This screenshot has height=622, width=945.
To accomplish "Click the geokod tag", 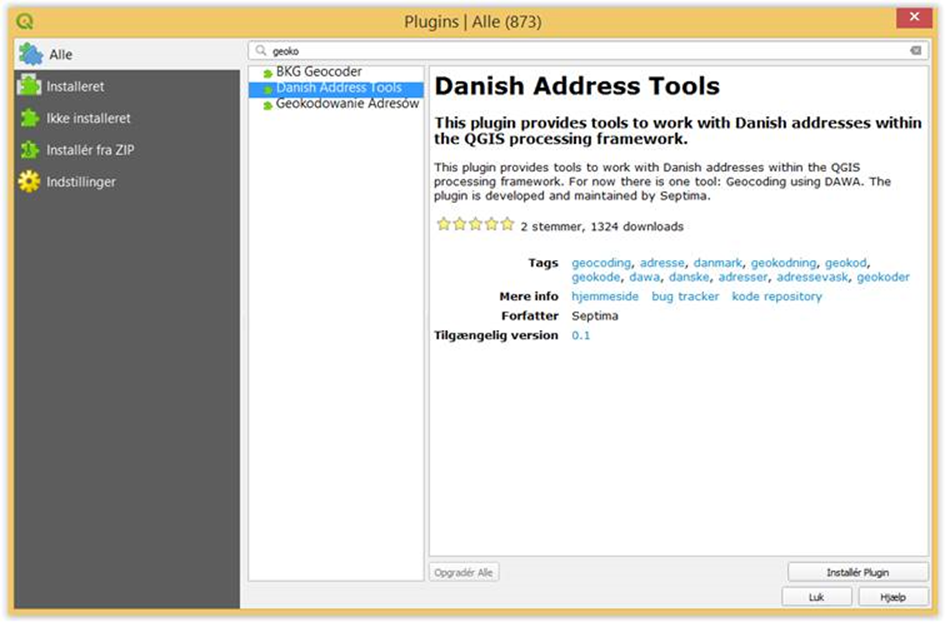I will 846,263.
